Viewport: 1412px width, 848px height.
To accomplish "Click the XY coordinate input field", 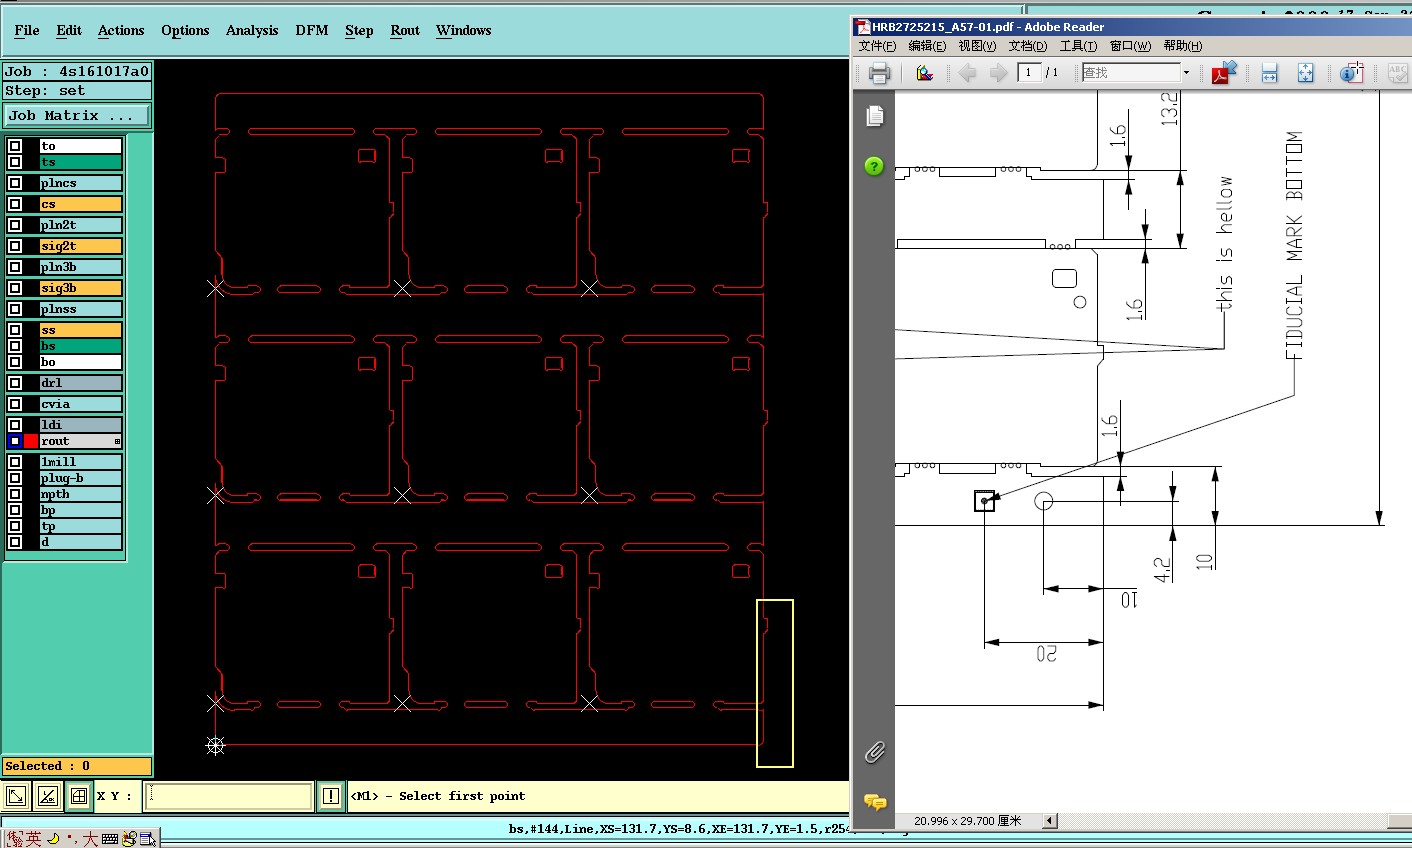I will coord(229,796).
